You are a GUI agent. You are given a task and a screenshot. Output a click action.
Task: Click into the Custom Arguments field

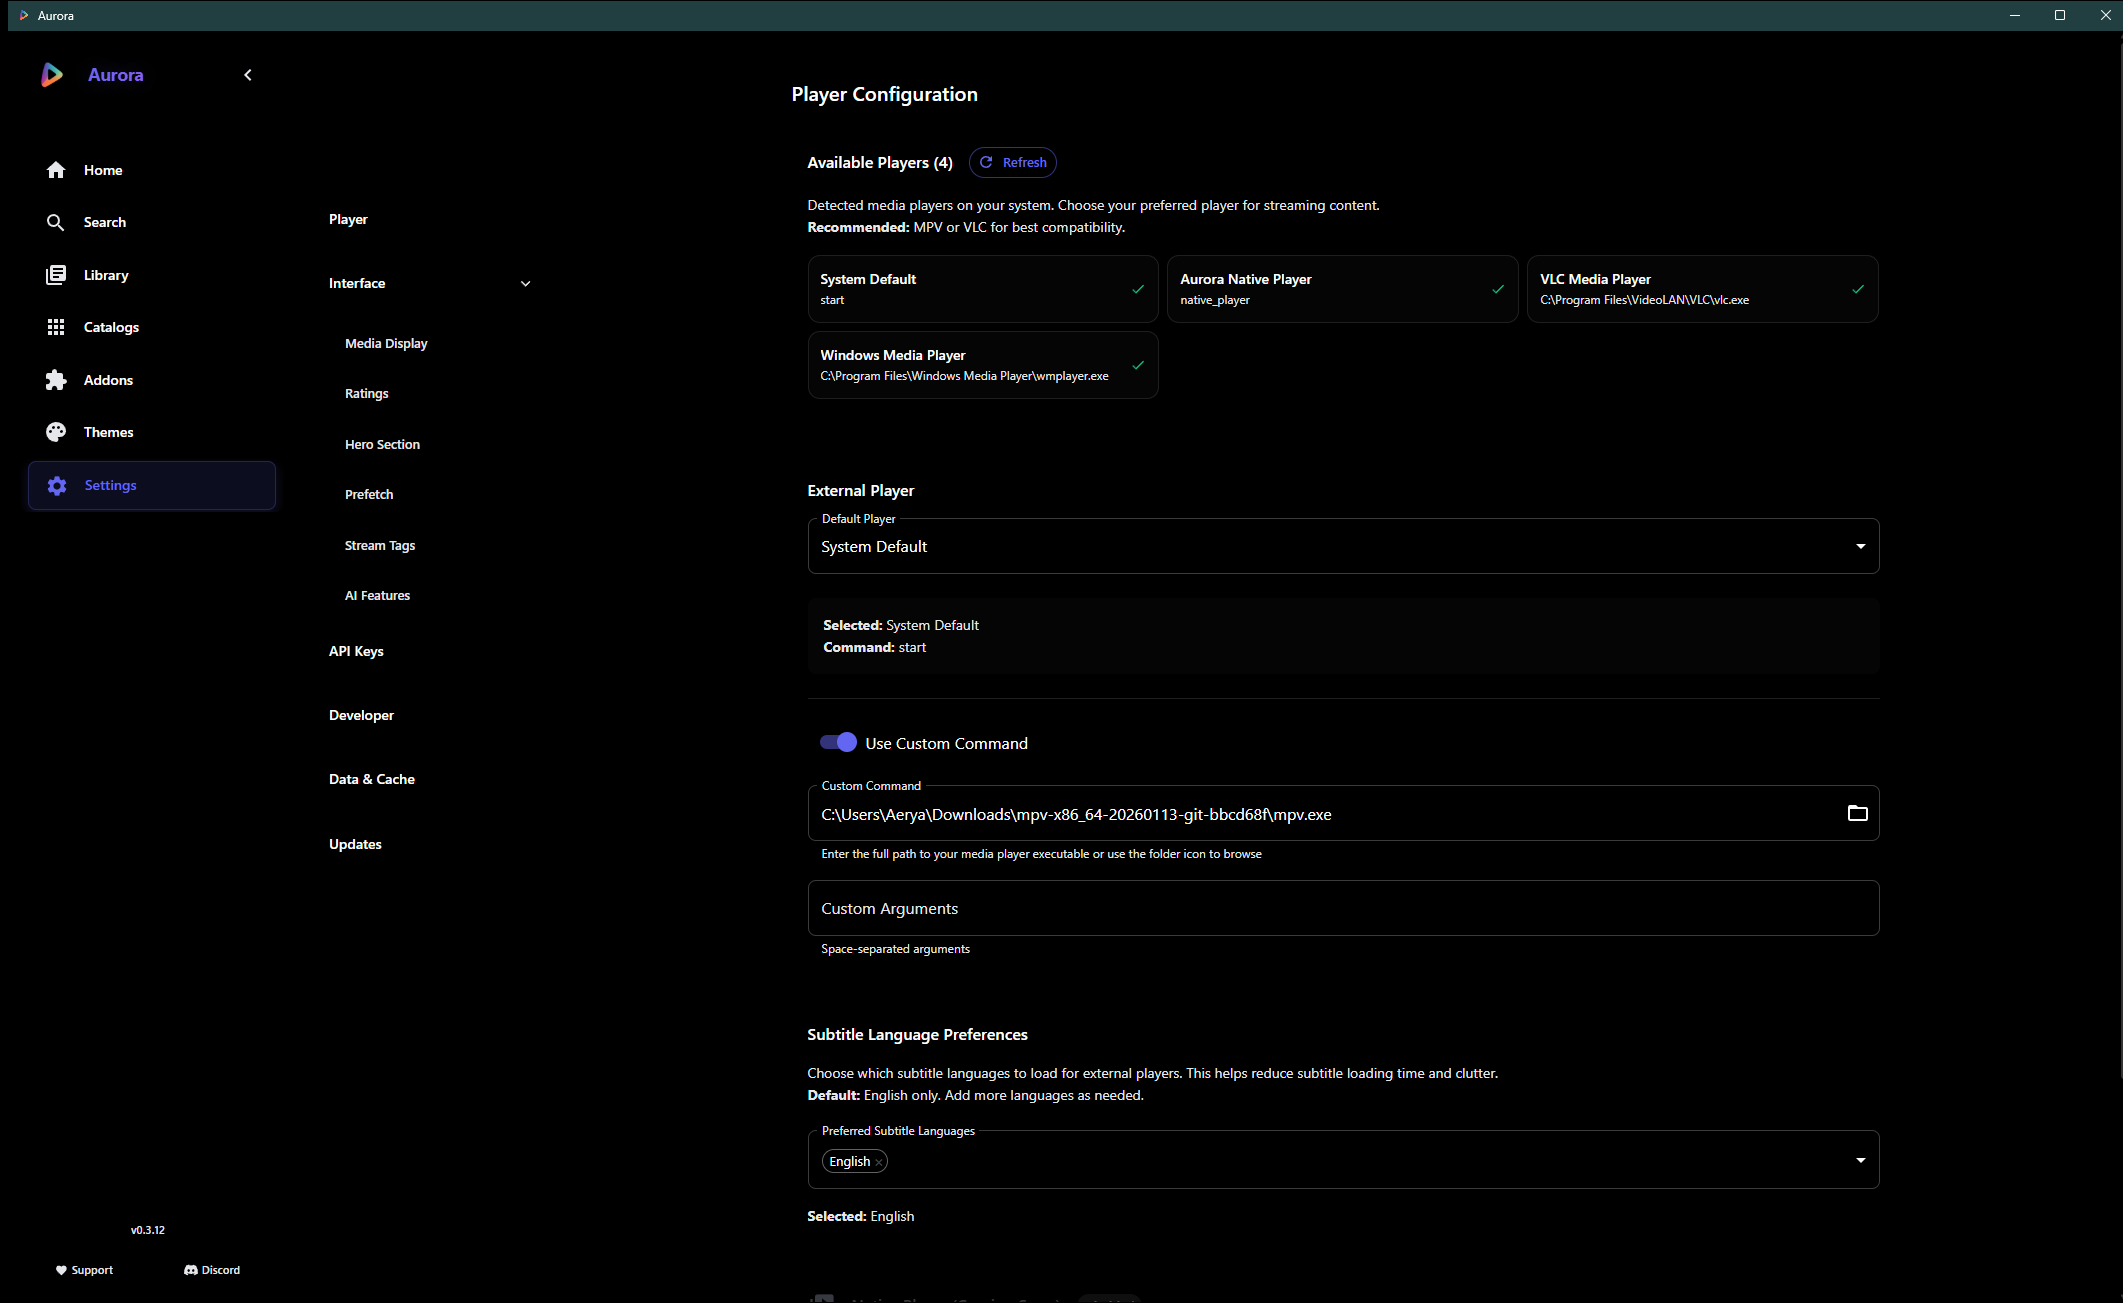coord(1342,908)
